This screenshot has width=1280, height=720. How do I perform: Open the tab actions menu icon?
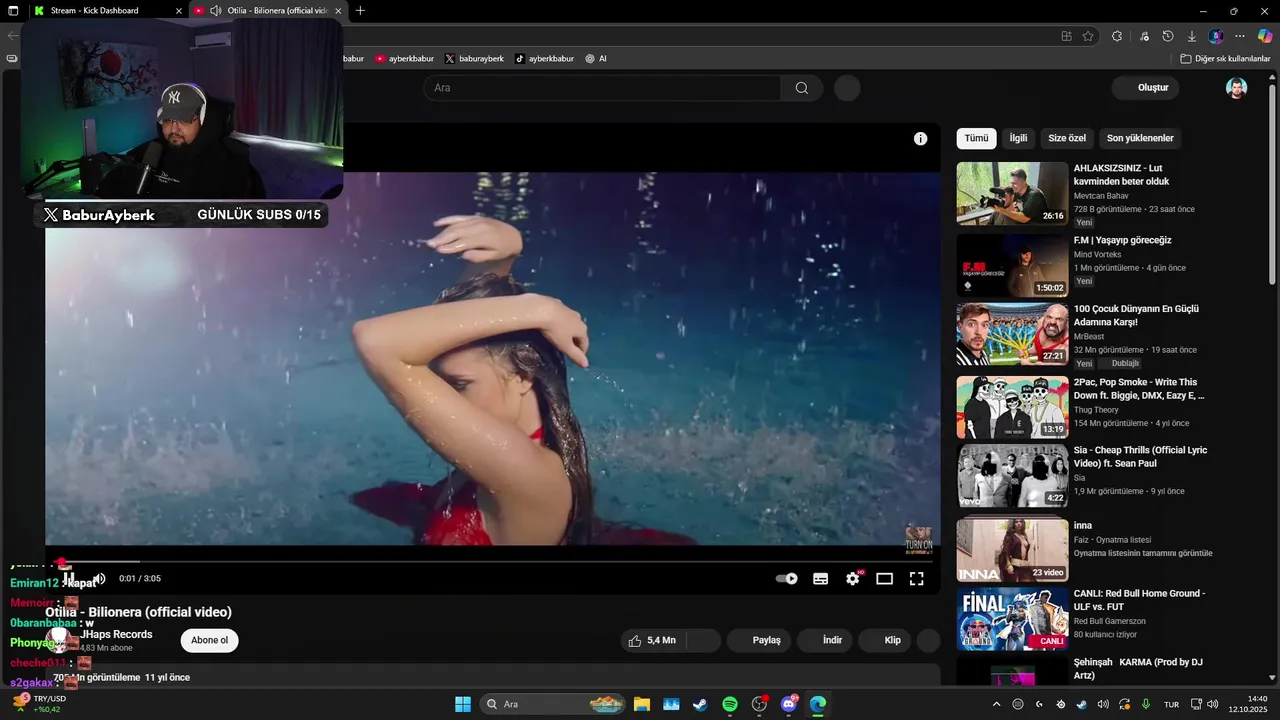tap(13, 11)
